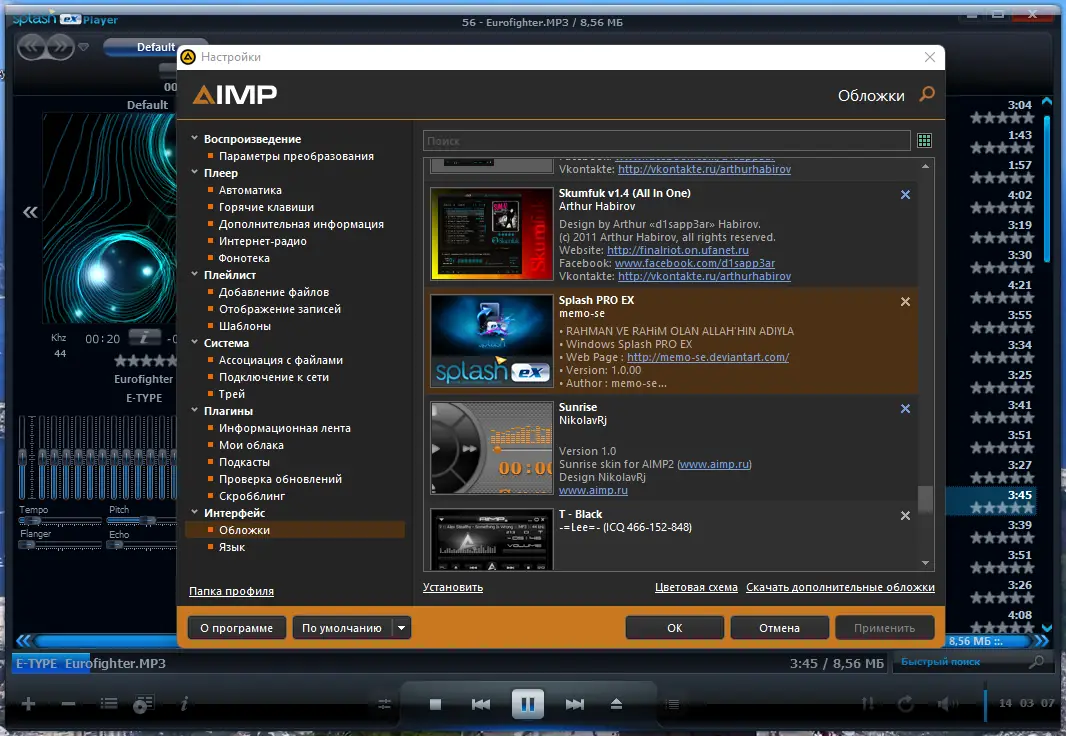Click the Flanger slider in player
The image size is (1066, 736).
[60, 545]
